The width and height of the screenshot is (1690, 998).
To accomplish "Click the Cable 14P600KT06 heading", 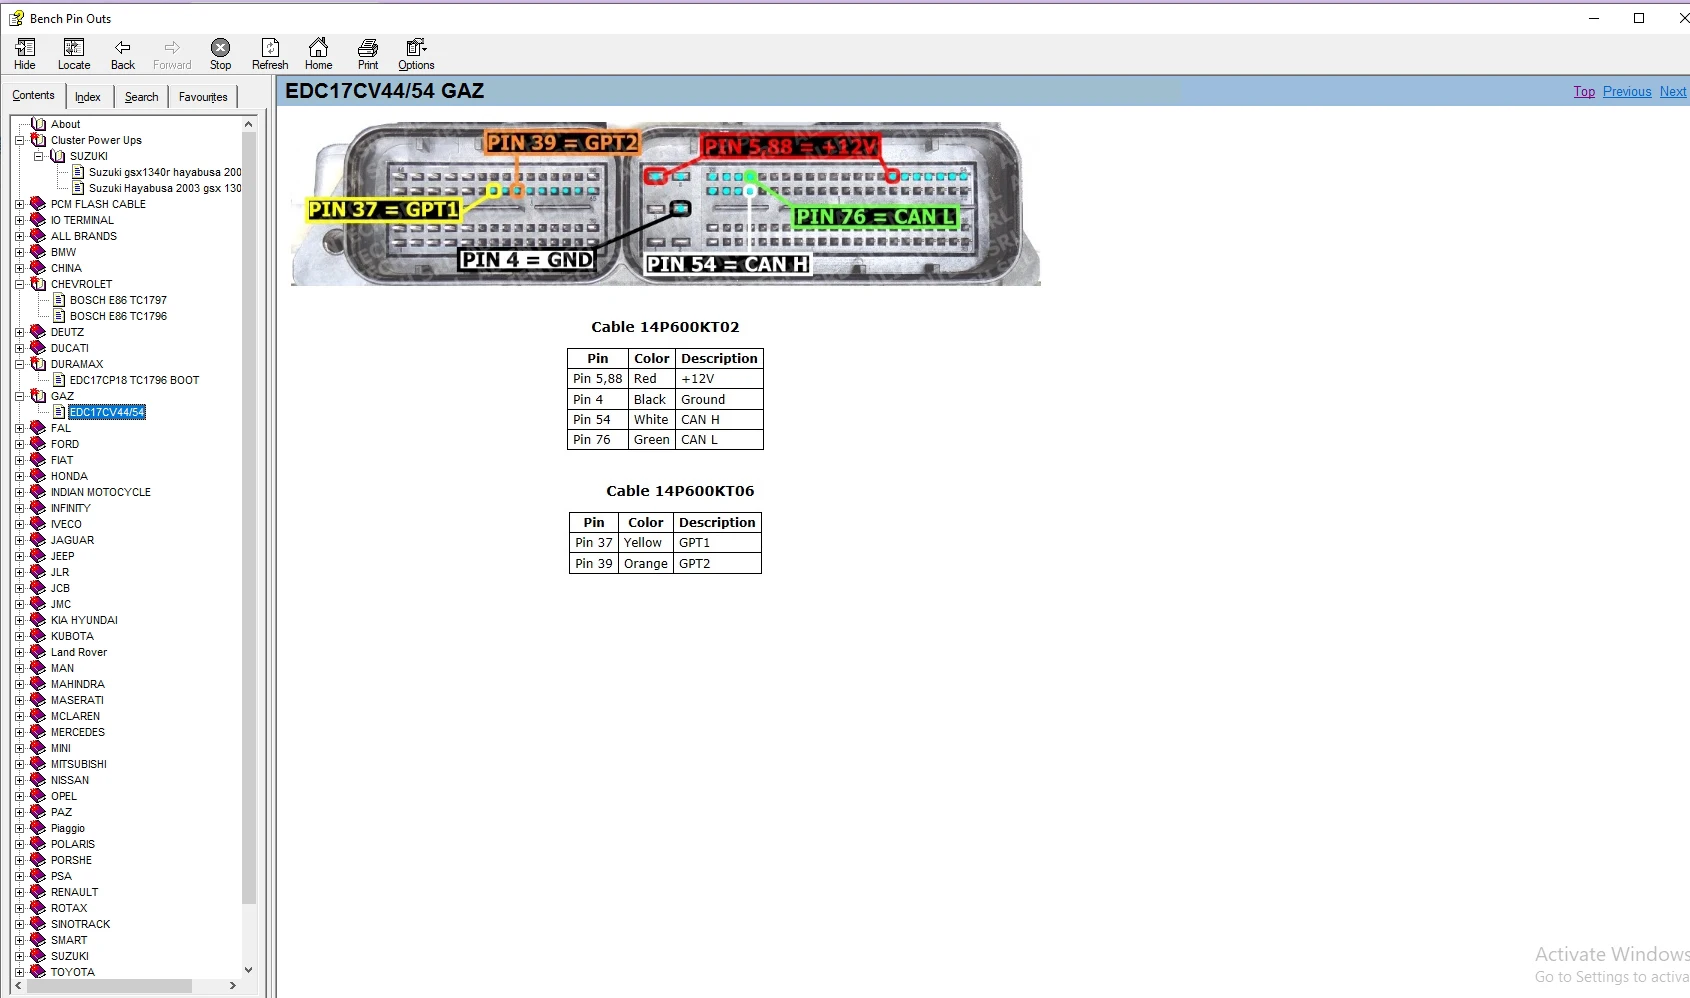I will coord(680,491).
